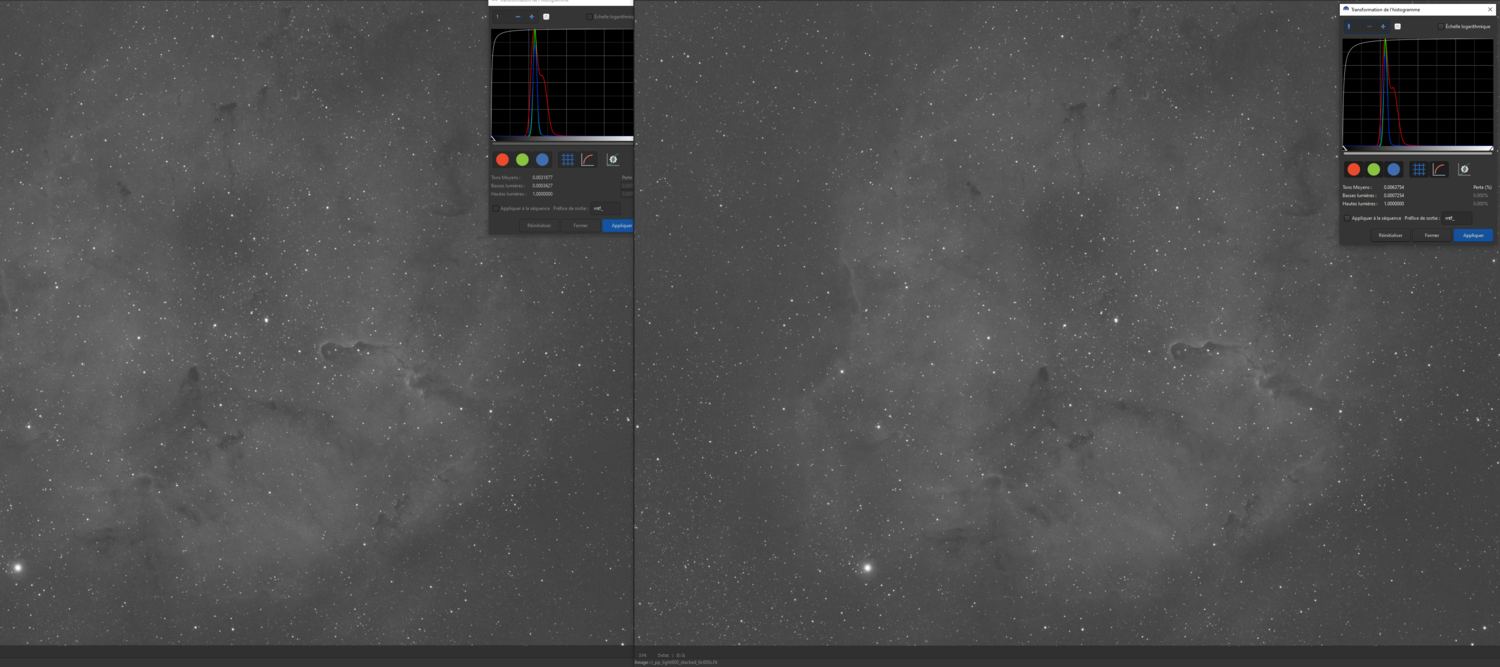
Task: Toggle green channel in left histogram dialog
Action: click(x=522, y=159)
